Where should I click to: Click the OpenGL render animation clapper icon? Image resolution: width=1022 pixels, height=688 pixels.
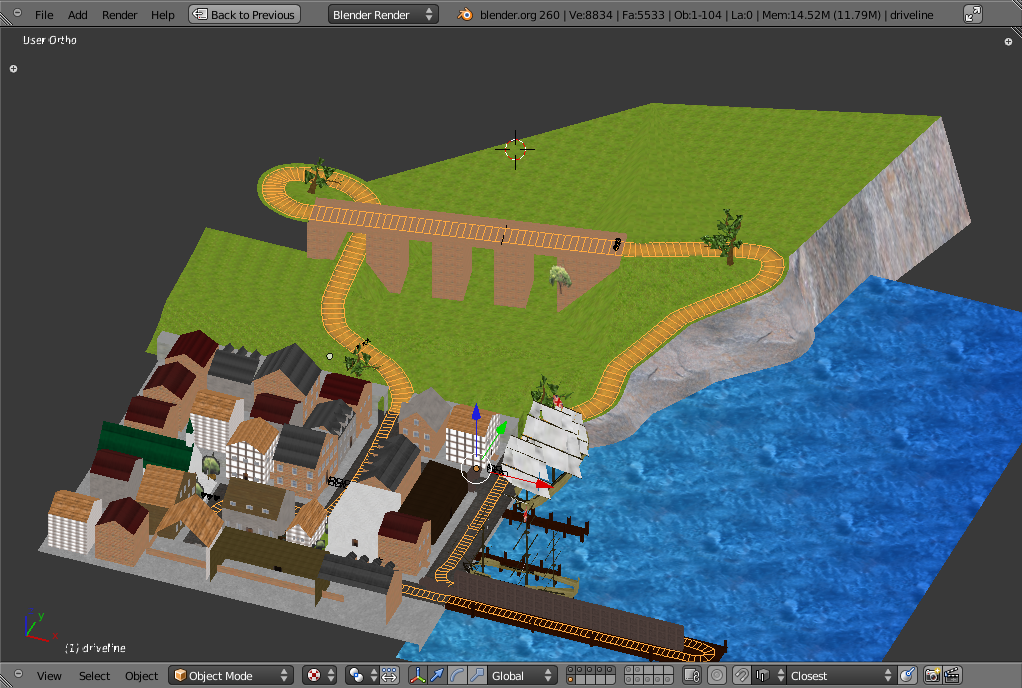coord(952,676)
